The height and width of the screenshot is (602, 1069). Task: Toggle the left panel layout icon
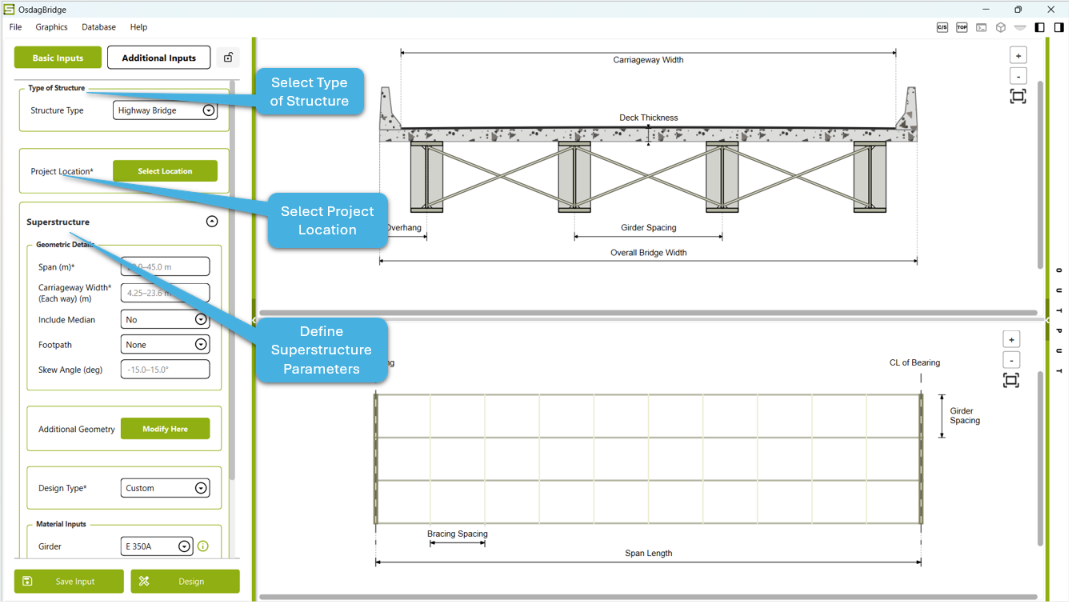1040,27
